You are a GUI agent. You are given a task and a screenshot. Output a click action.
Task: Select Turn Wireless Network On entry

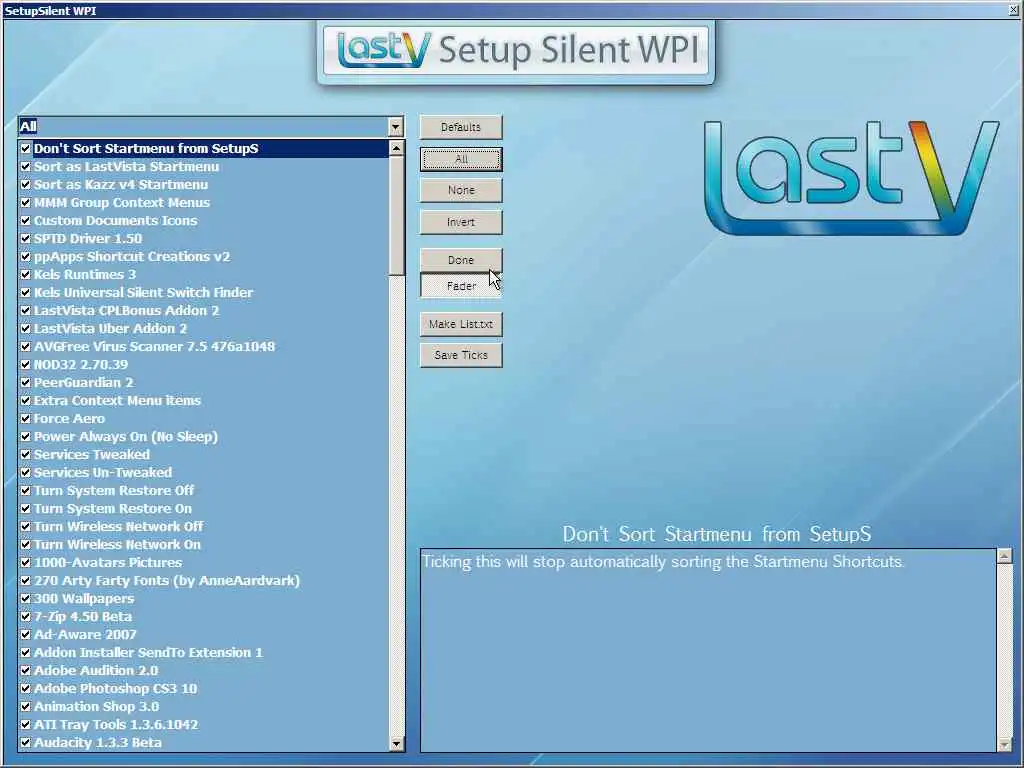117,545
